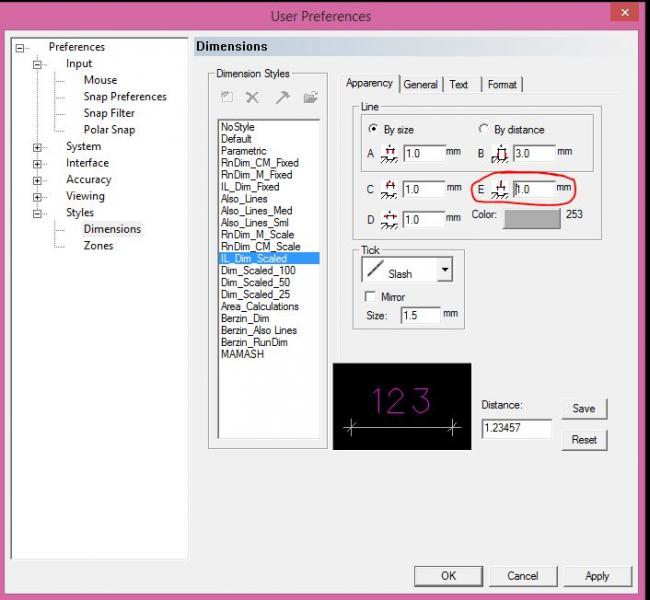Image resolution: width=650 pixels, height=600 pixels.
Task: Click the open folder style icon
Action: pos(310,98)
